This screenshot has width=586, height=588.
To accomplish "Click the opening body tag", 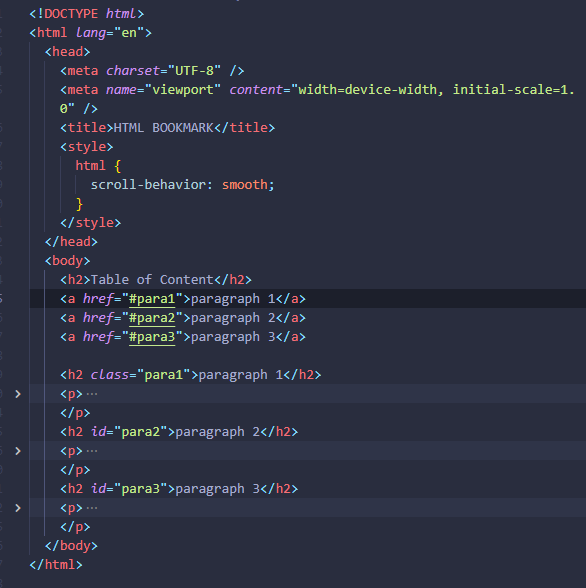I will click(67, 261).
